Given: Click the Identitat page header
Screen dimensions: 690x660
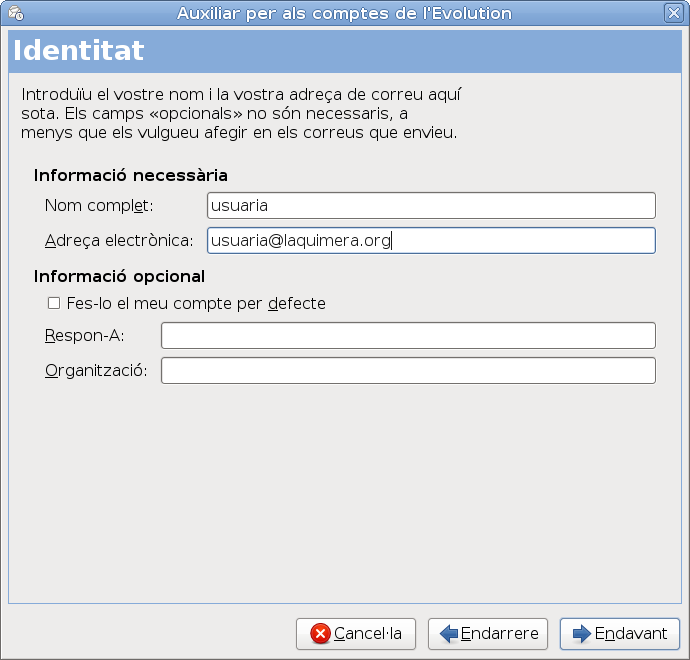Looking at the screenshot, I should coord(78,50).
